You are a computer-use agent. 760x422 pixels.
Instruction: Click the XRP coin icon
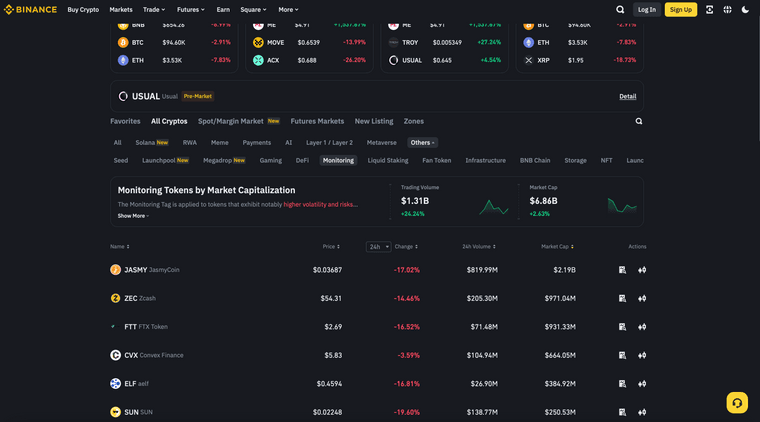pos(529,60)
